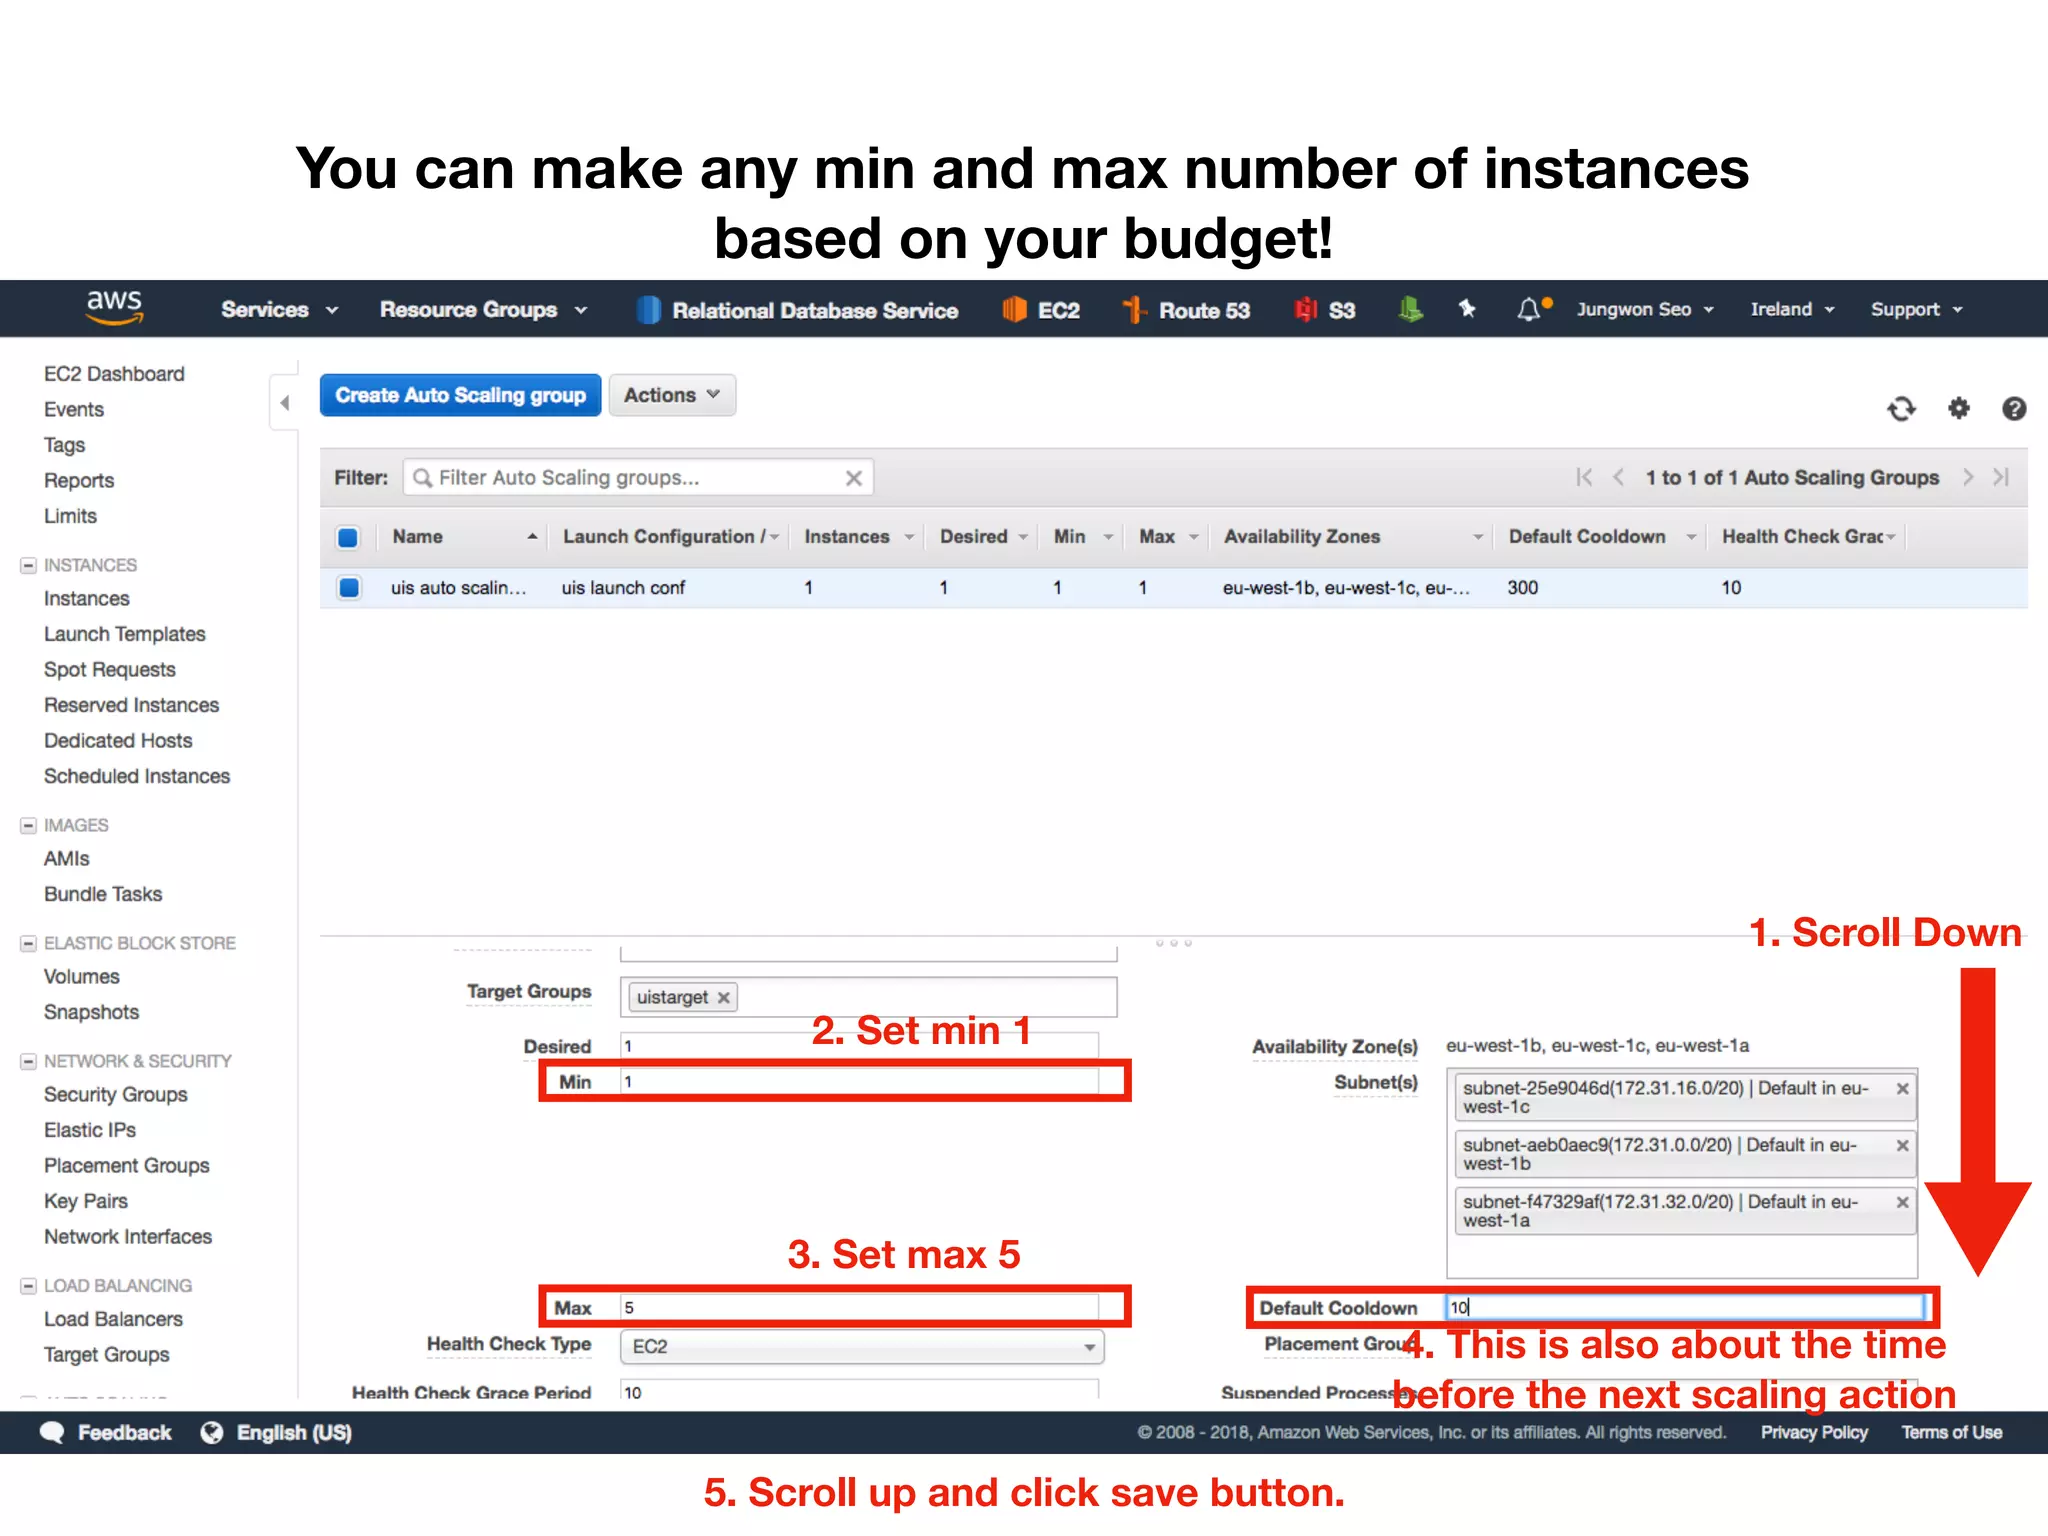Screen dimensions: 2048x1536
Task: Open Volumes in the sidebar
Action: pos(82,977)
